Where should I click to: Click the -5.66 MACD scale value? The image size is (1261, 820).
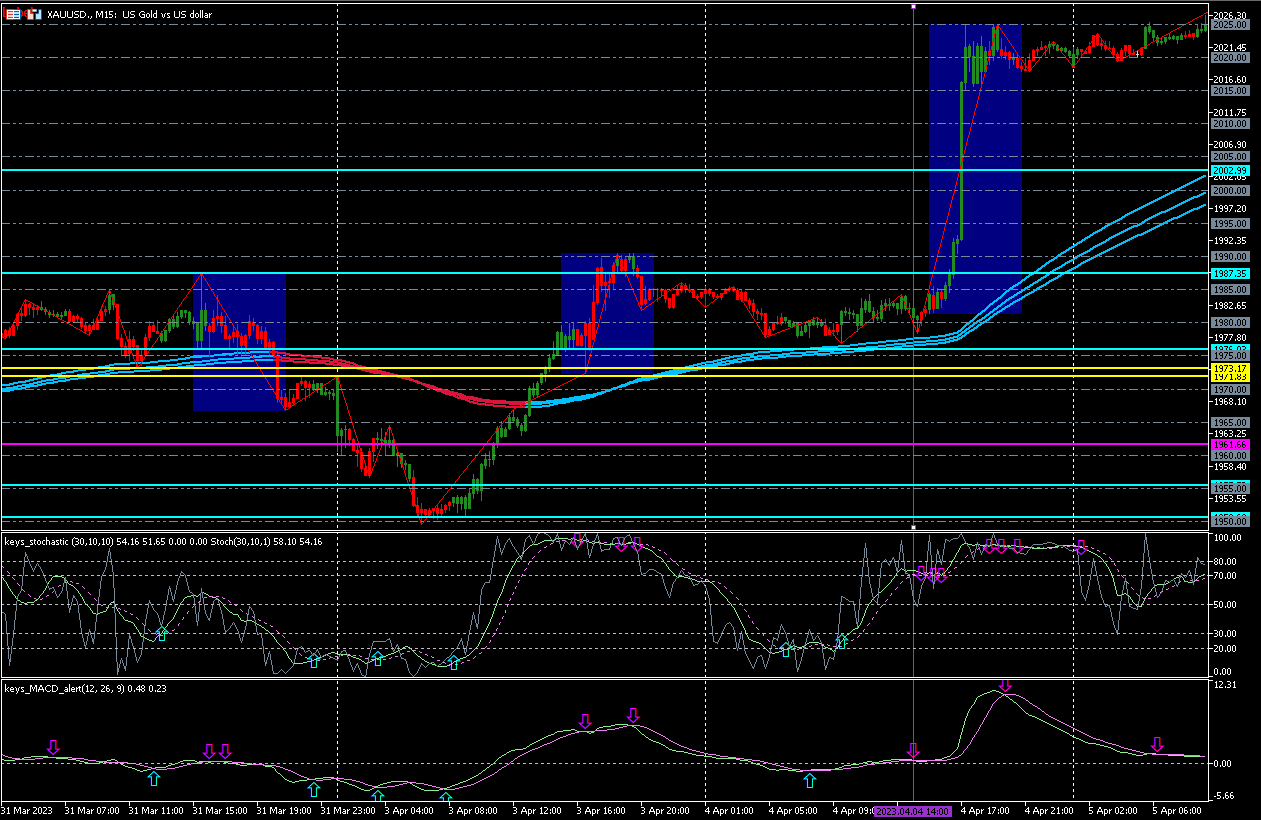point(1224,797)
